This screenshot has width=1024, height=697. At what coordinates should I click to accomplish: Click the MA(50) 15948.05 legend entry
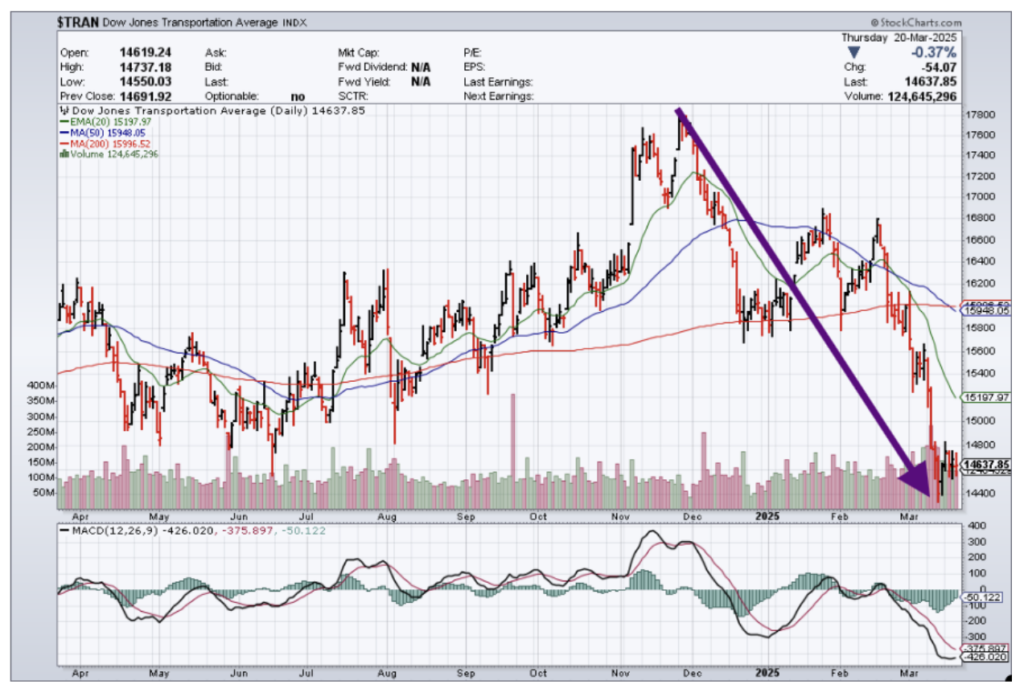point(103,133)
